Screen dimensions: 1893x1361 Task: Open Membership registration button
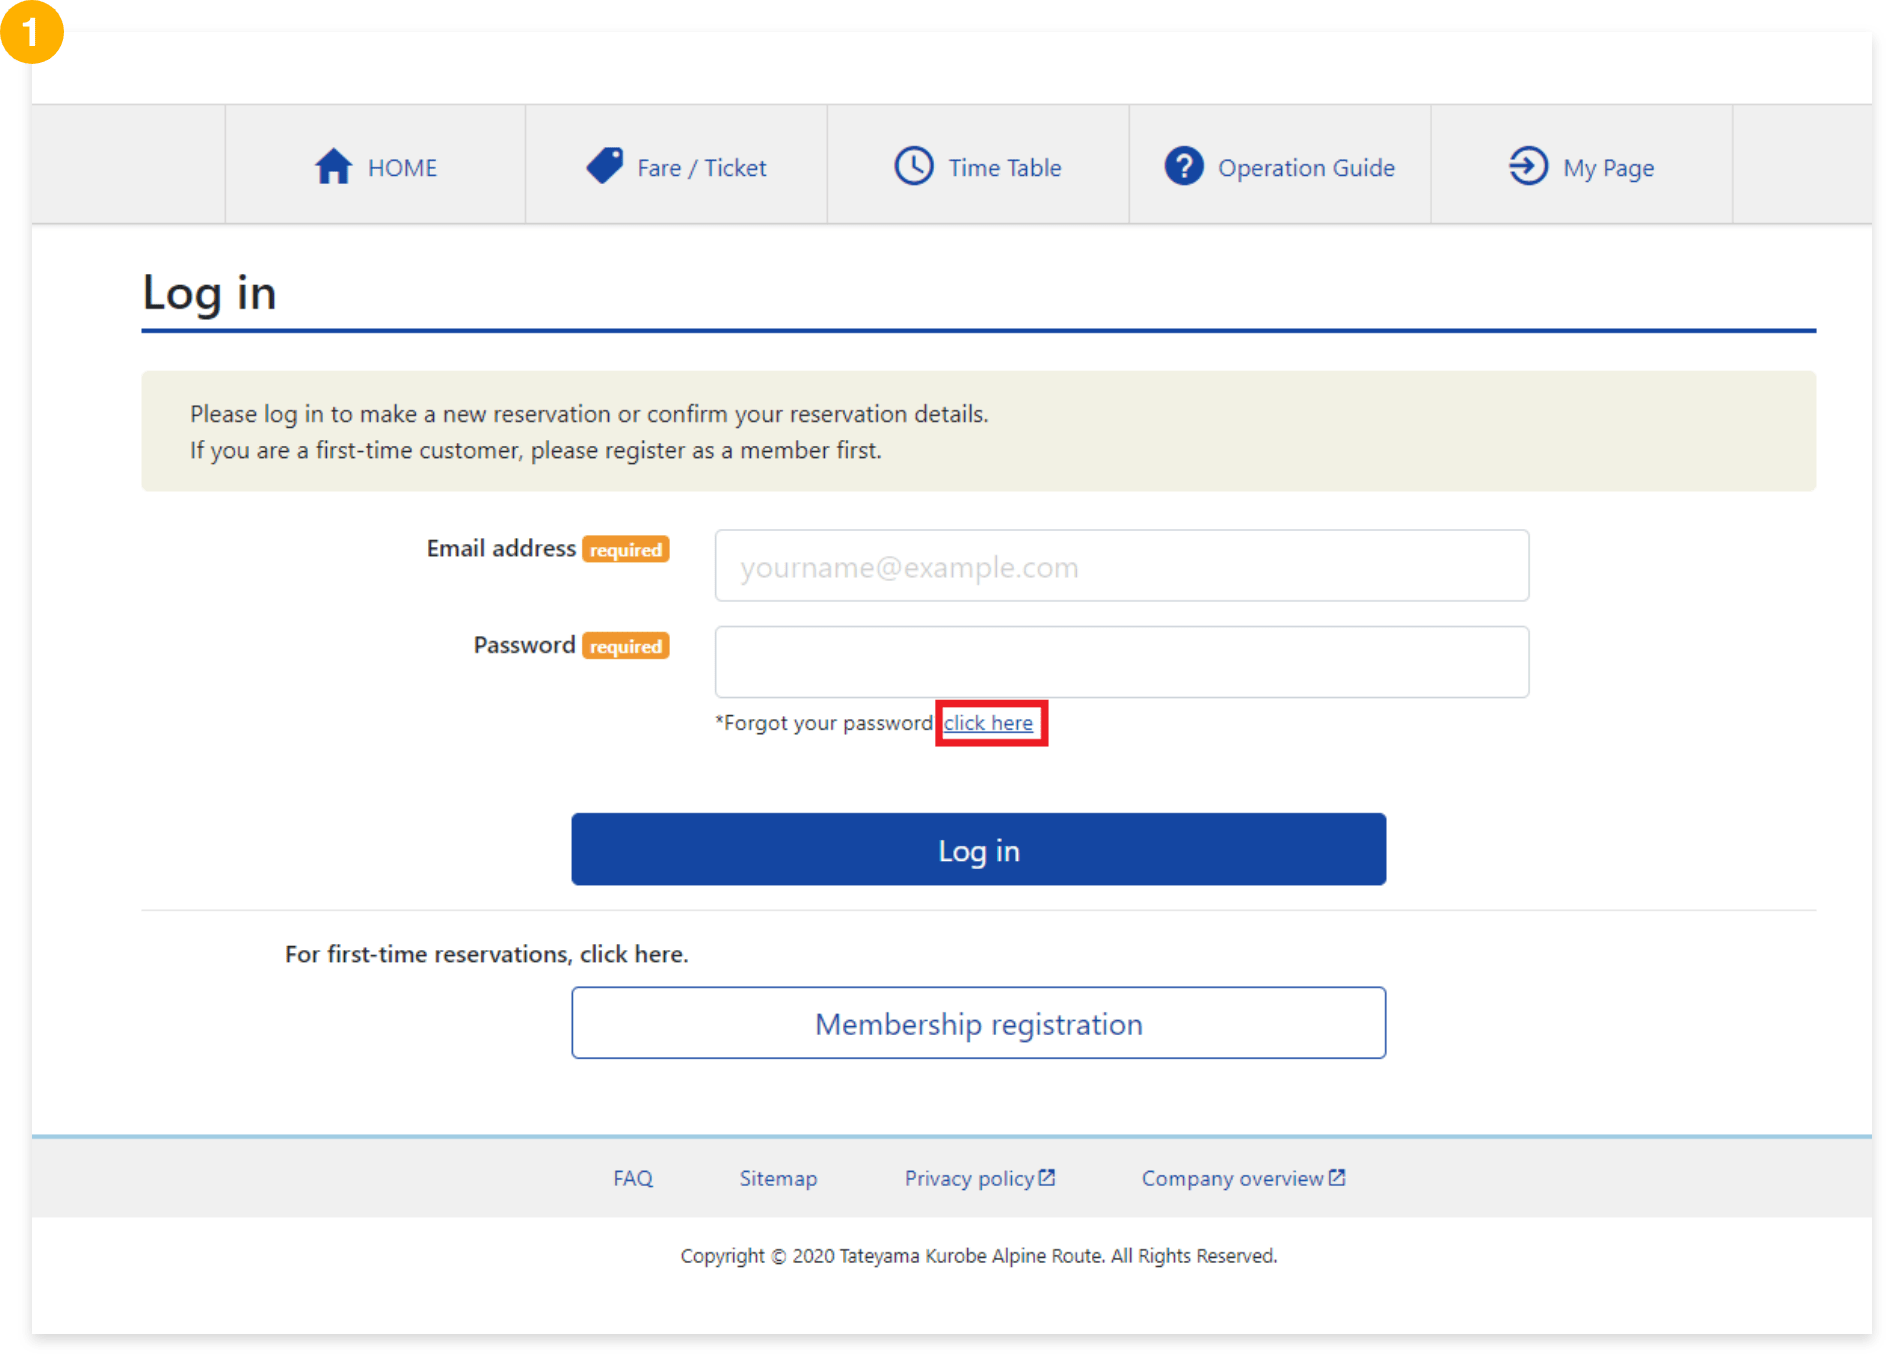[x=978, y=1023]
